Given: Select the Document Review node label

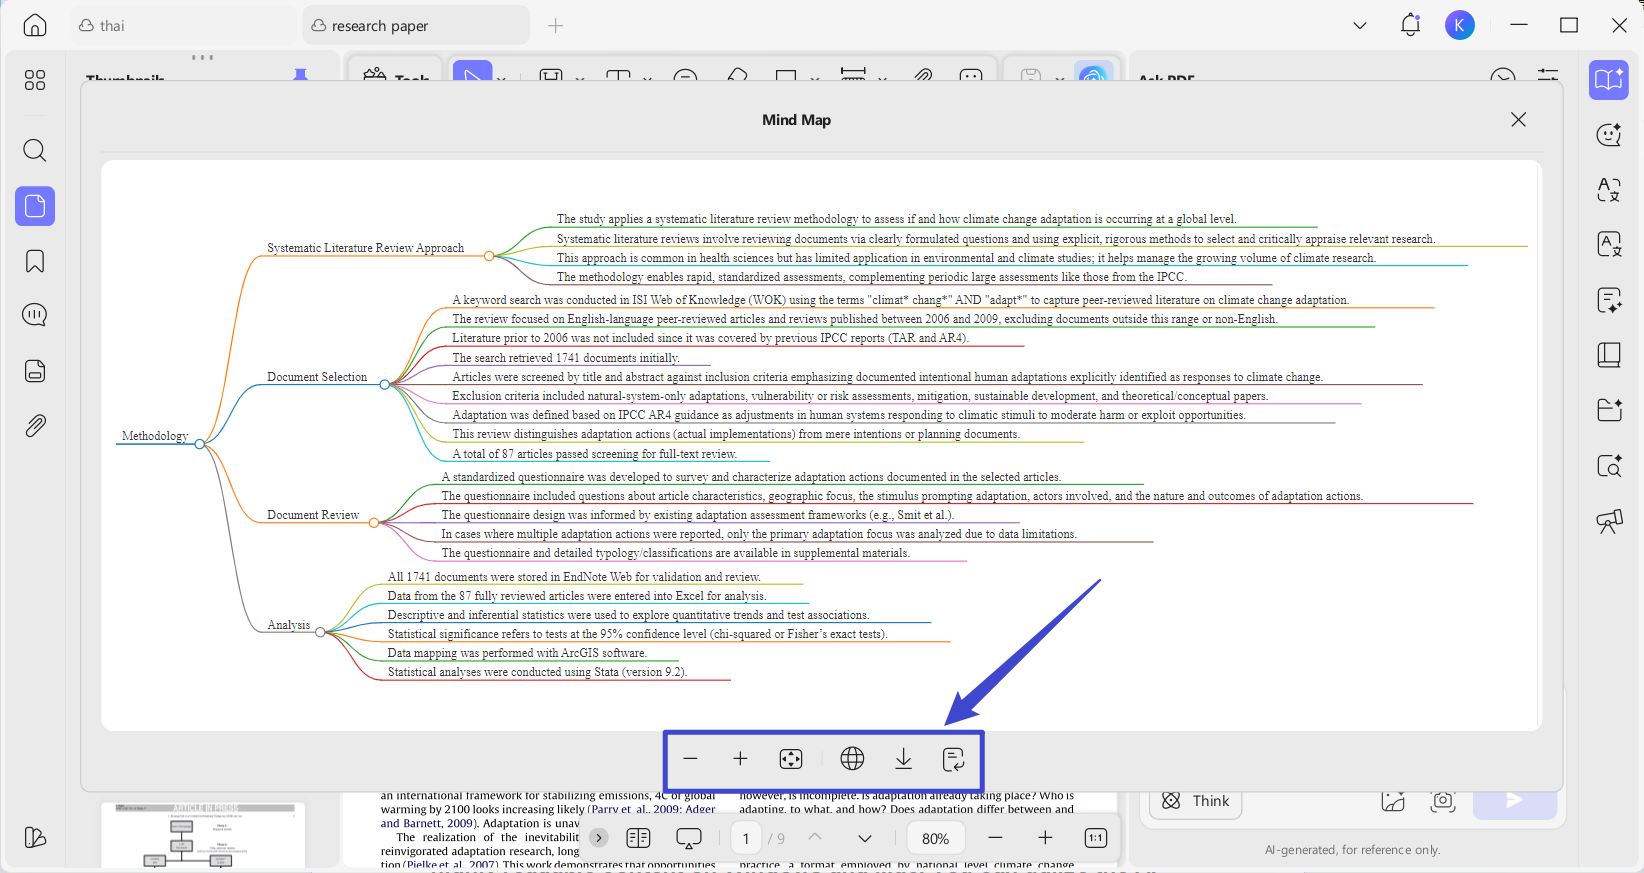Looking at the screenshot, I should [313, 515].
